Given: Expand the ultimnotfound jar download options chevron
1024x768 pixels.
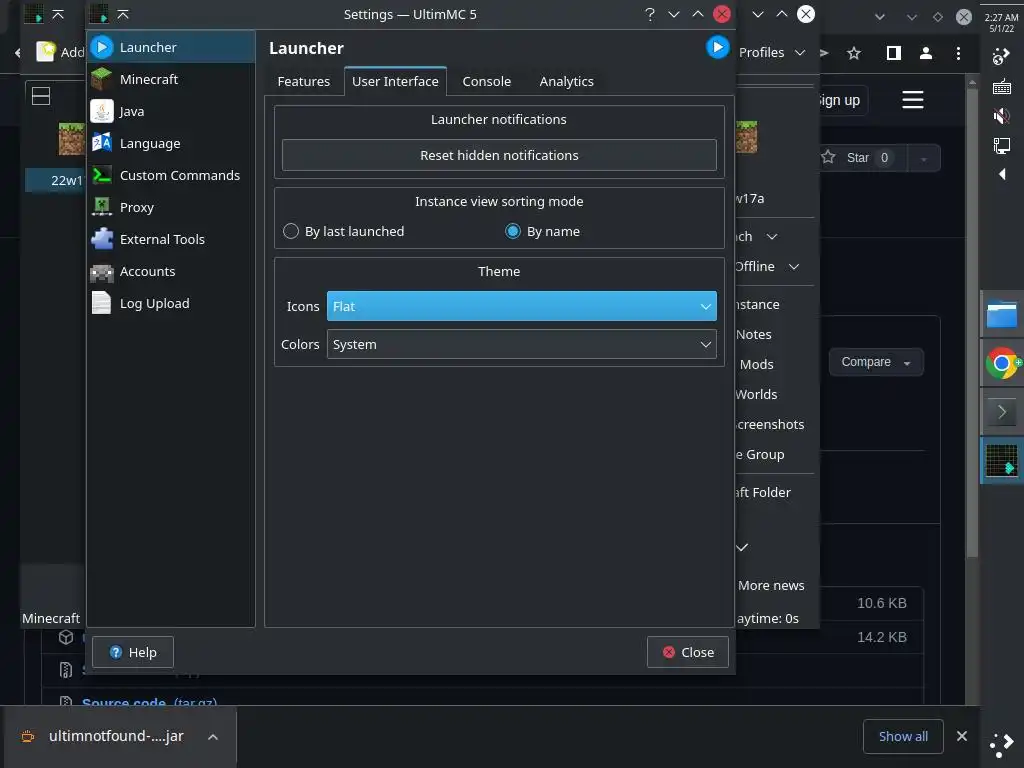Looking at the screenshot, I should [x=212, y=737].
